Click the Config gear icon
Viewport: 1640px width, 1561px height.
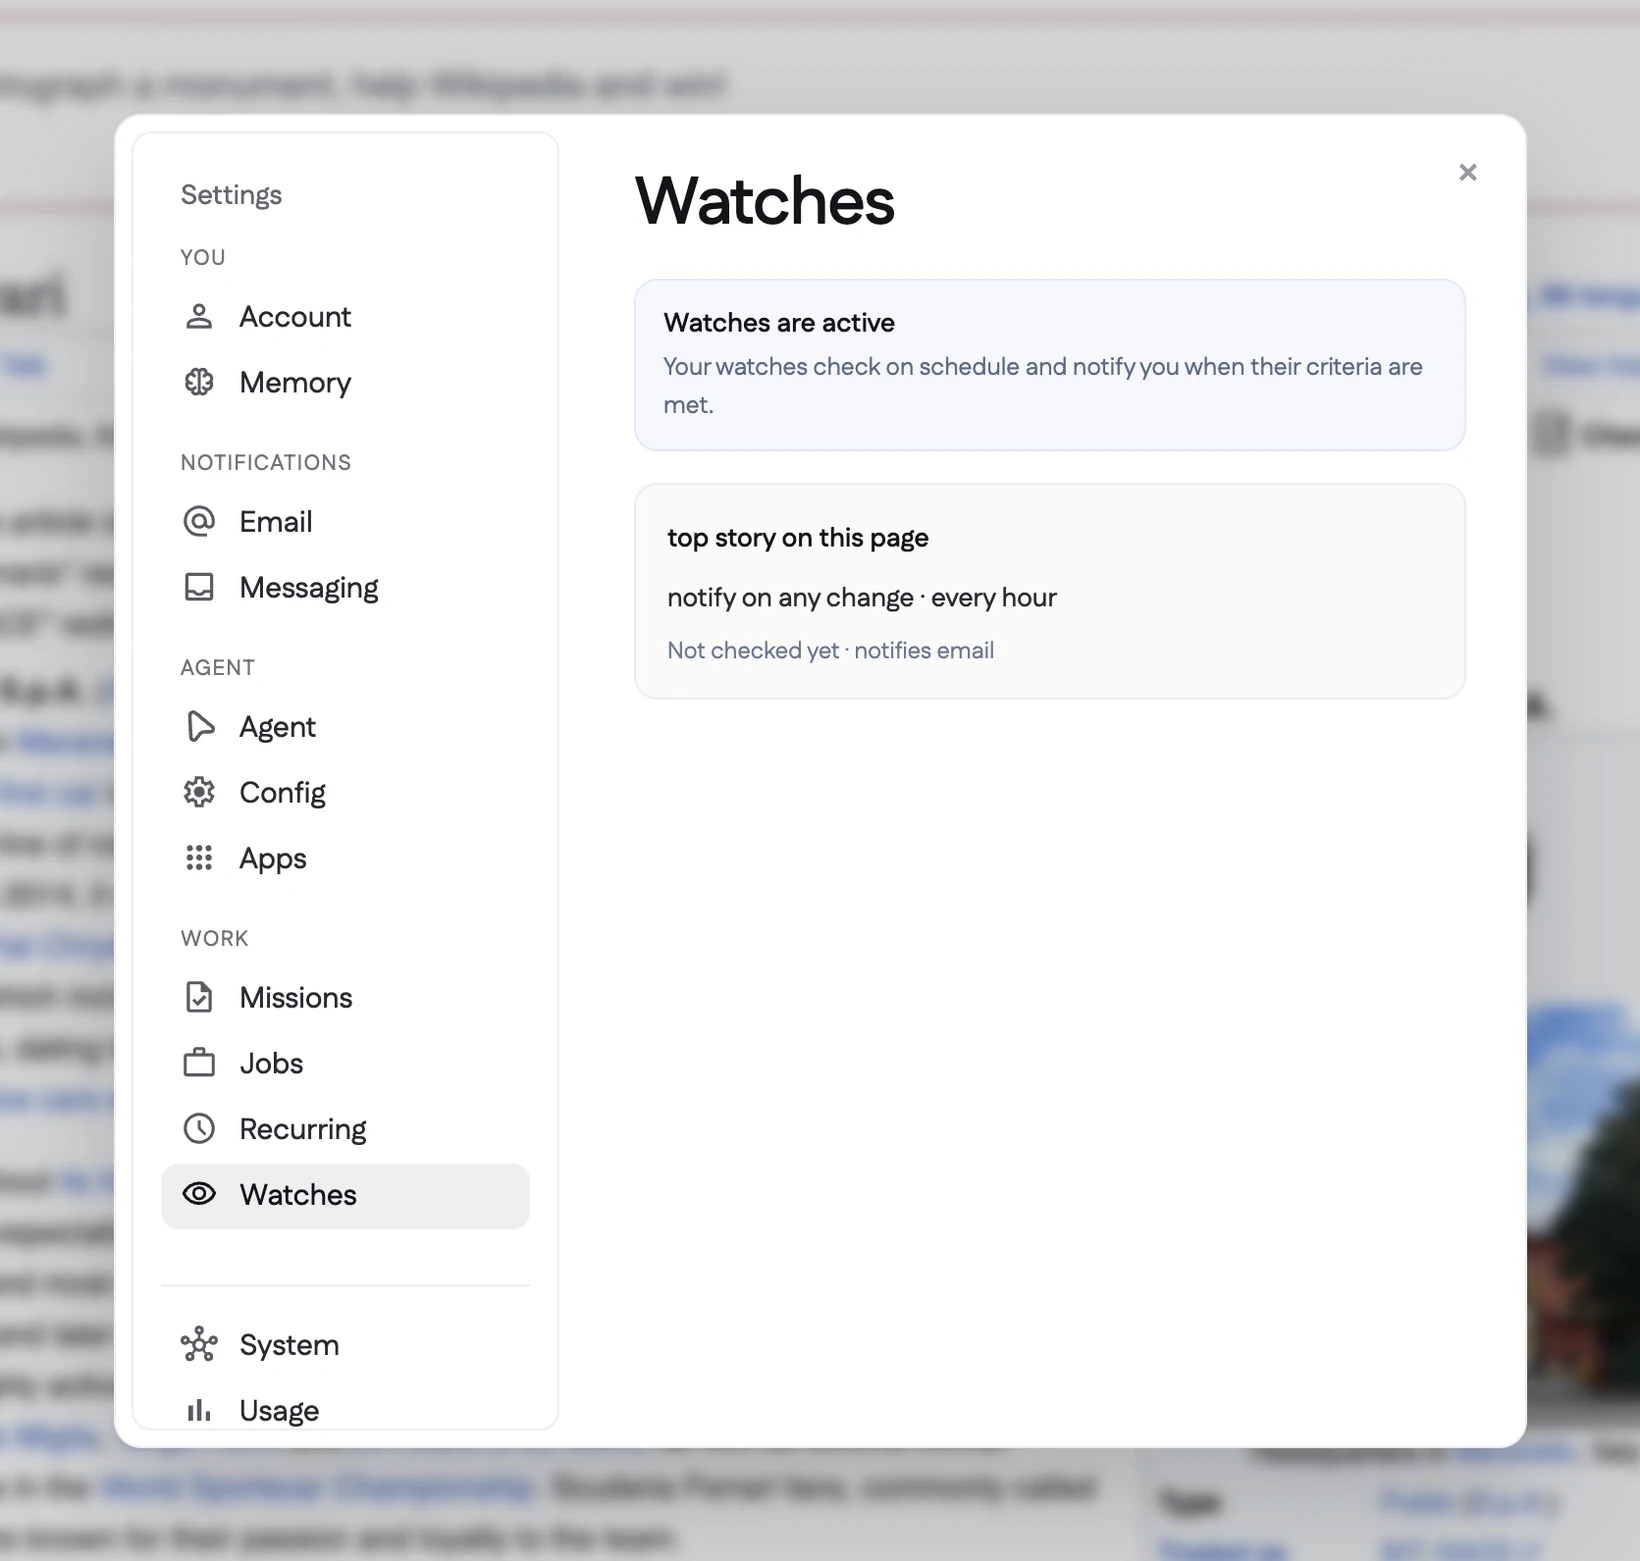tap(199, 792)
